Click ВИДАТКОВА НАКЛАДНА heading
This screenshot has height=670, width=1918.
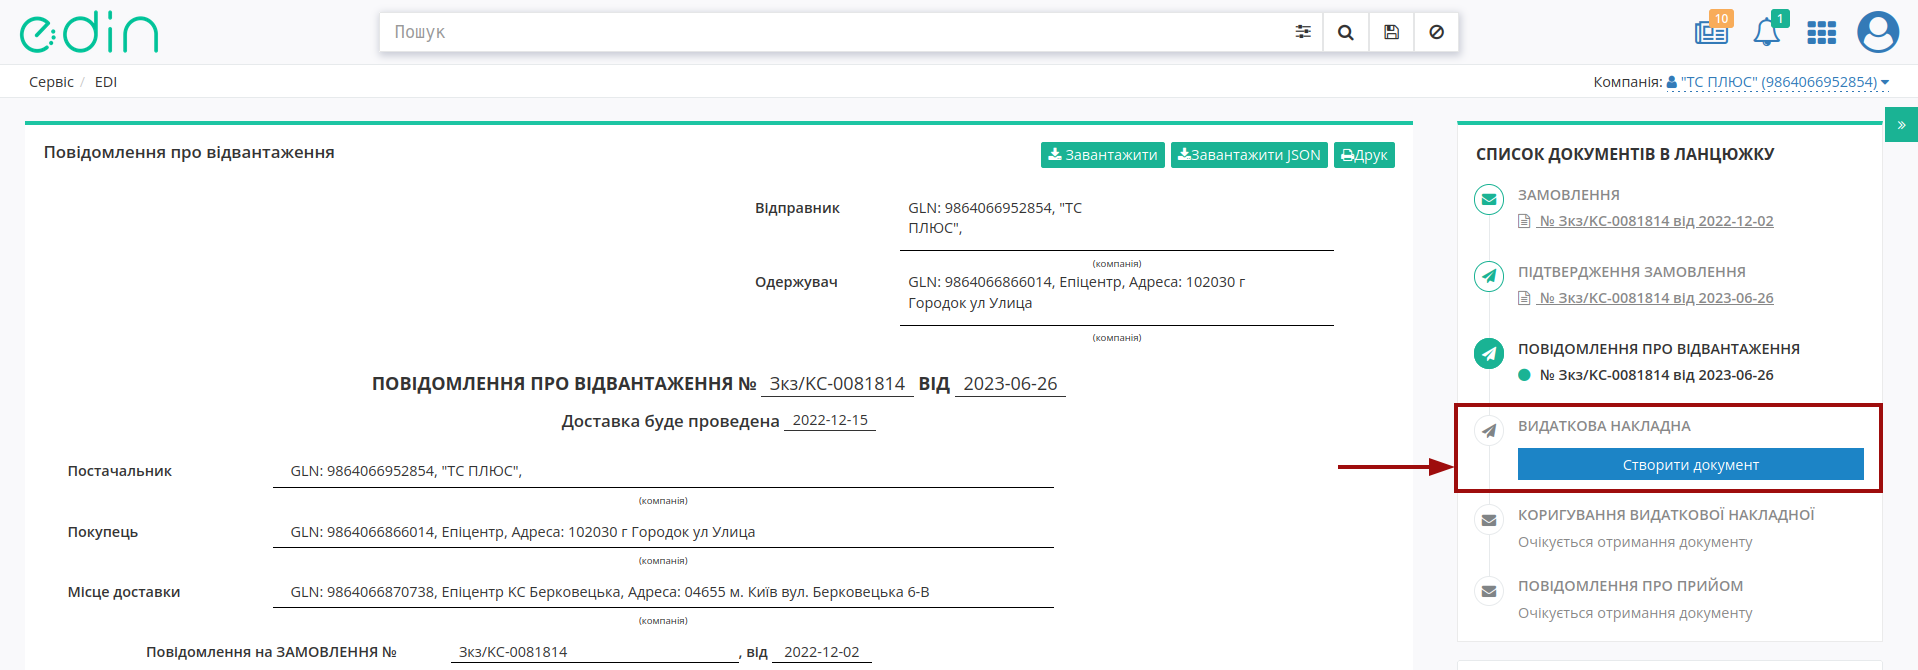coord(1604,426)
